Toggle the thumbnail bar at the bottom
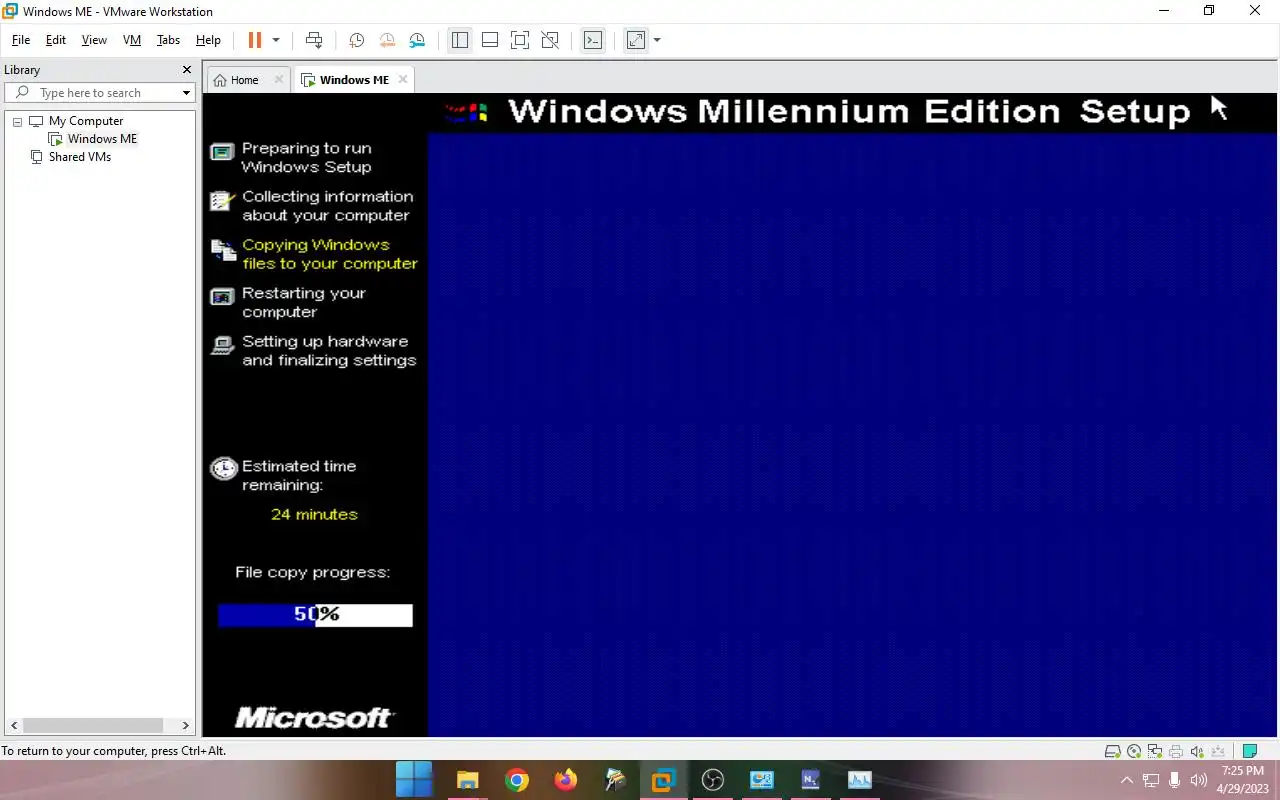 pos(490,40)
